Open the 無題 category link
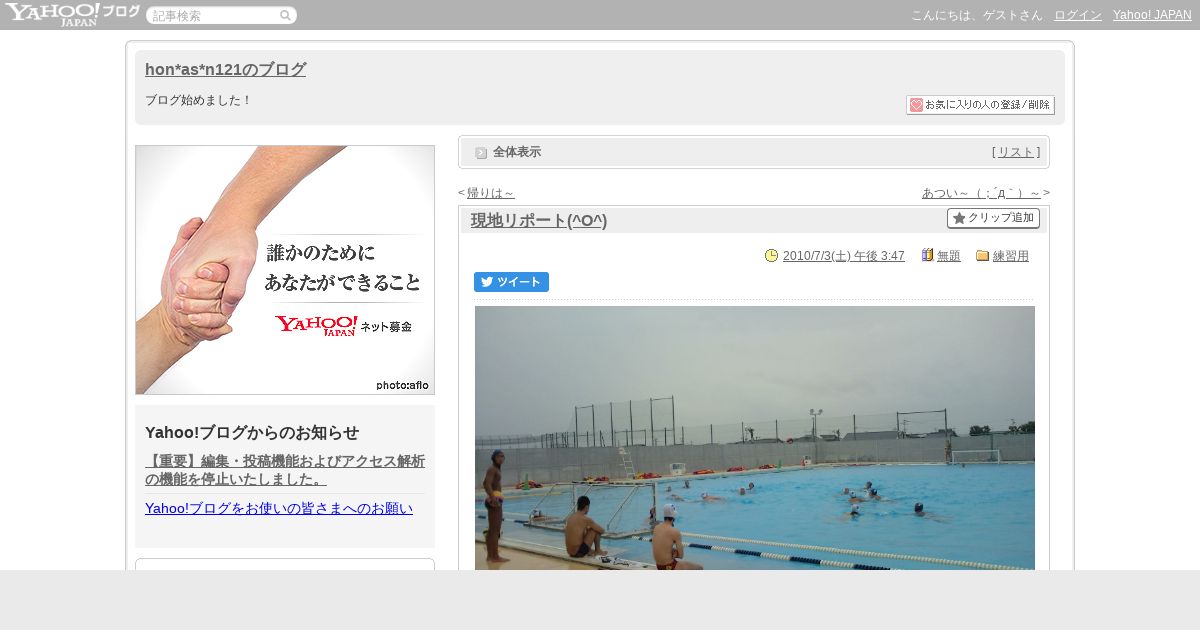 948,256
